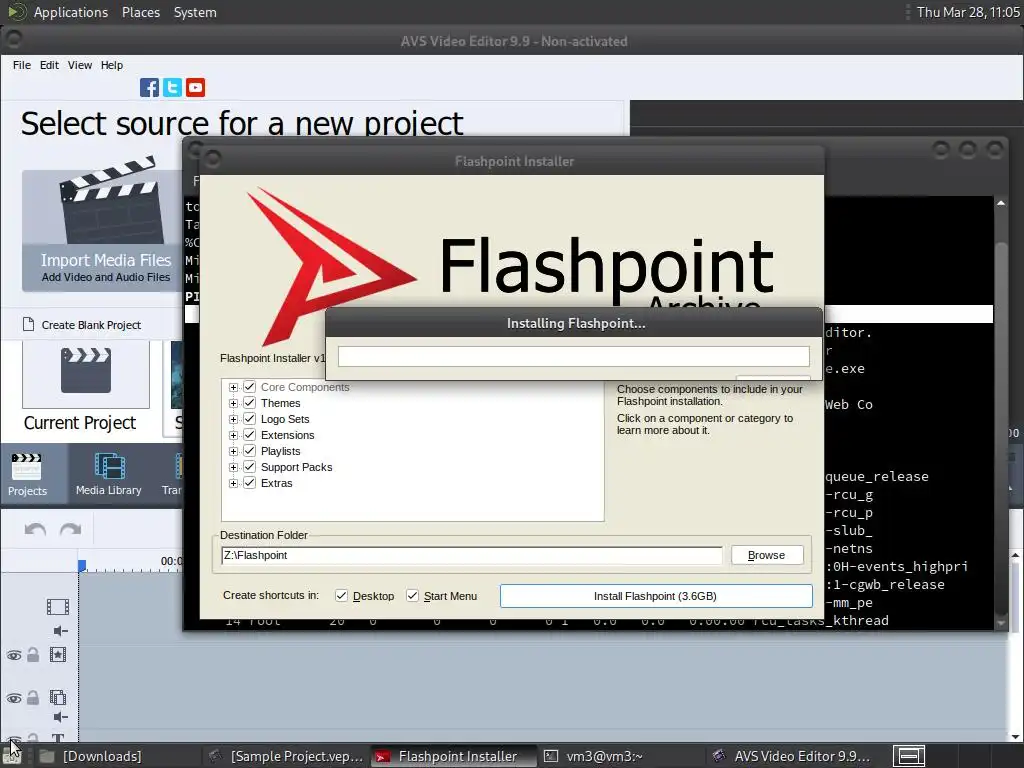The height and width of the screenshot is (768, 1024).
Task: Expand the Extensions tree node
Action: tap(233, 435)
